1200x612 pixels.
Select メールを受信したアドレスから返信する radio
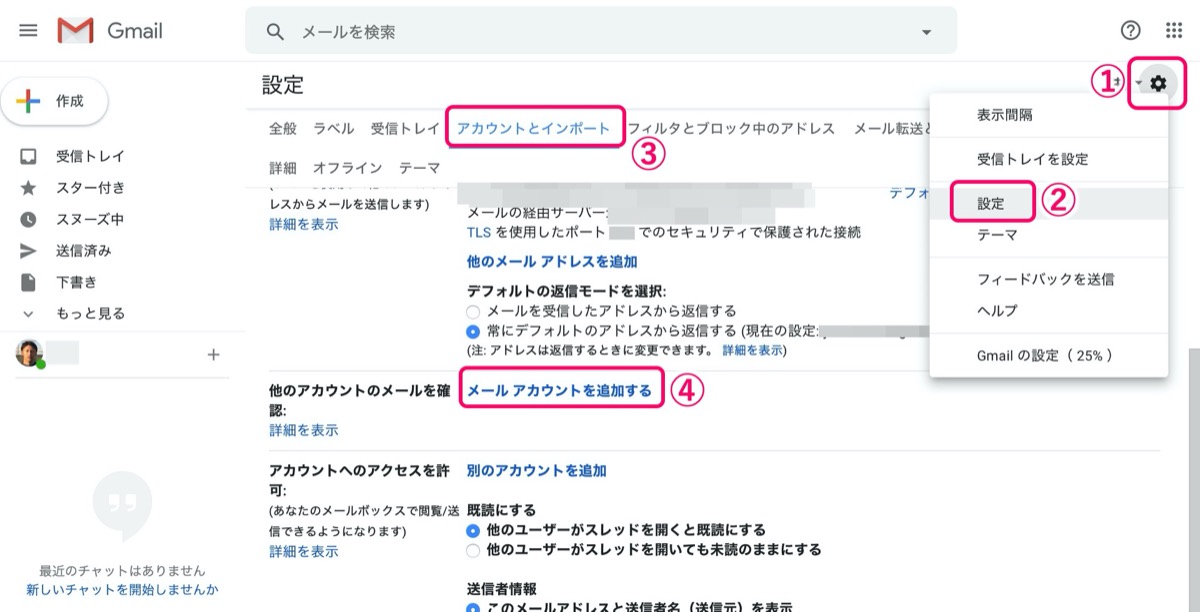click(473, 311)
